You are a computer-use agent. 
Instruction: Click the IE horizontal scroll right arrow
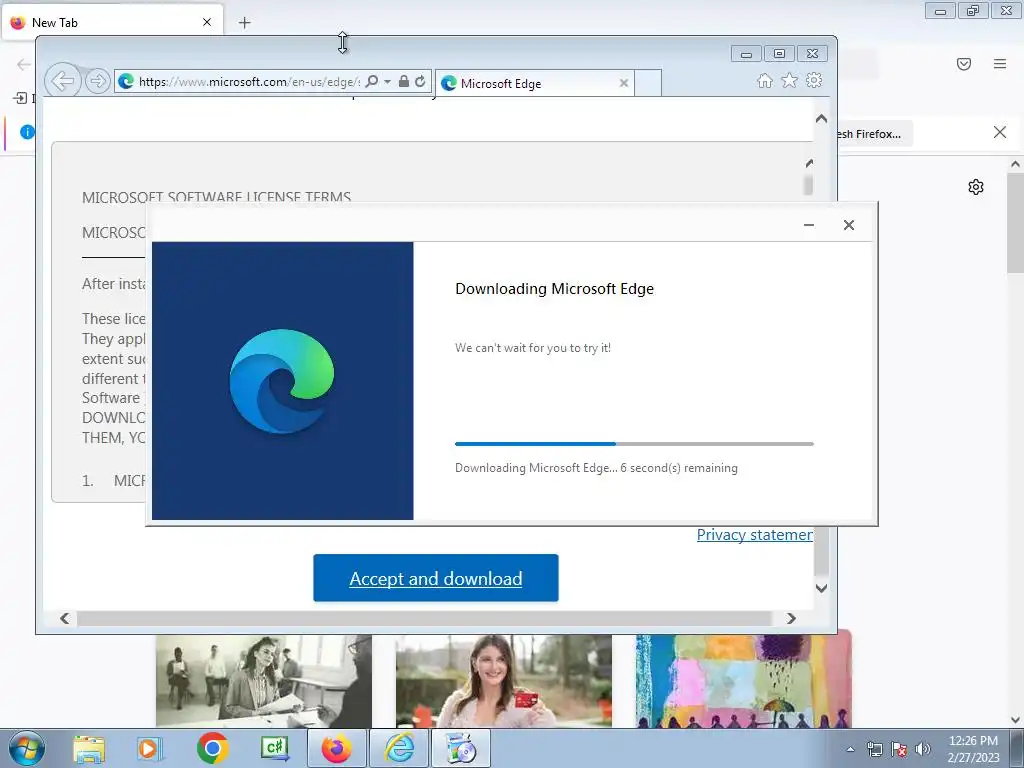(x=791, y=618)
